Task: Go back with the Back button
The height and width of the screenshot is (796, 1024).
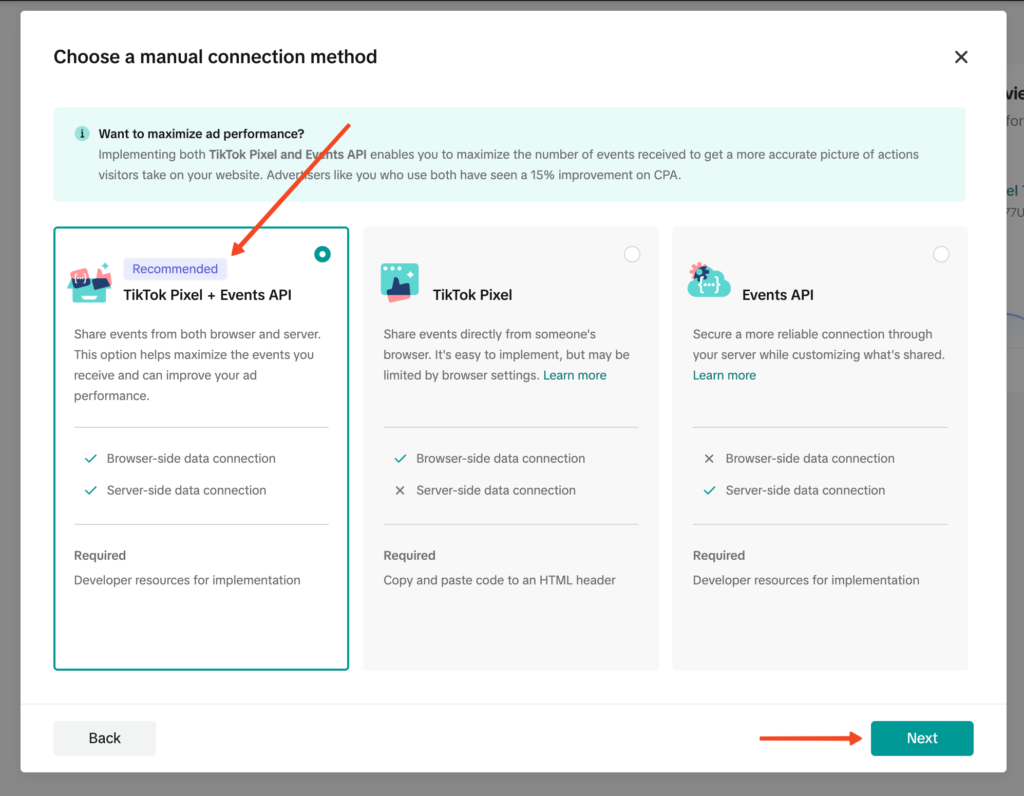Action: click(x=104, y=738)
